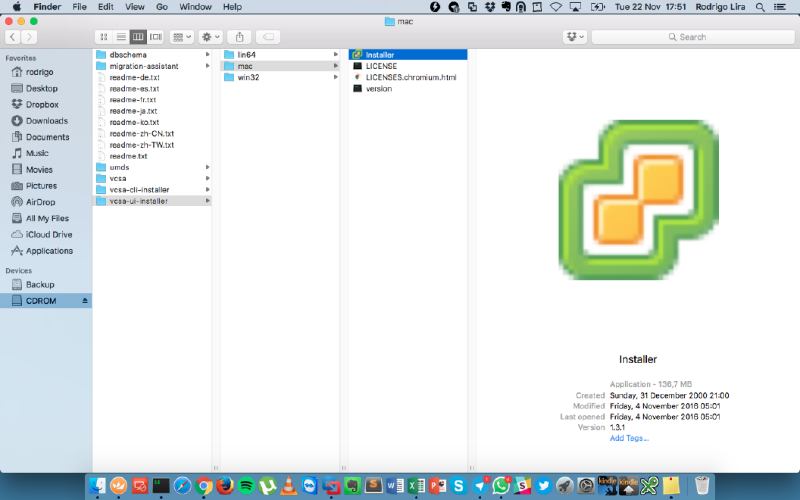Open the Dropbox toolbar dropdown

[x=574, y=37]
